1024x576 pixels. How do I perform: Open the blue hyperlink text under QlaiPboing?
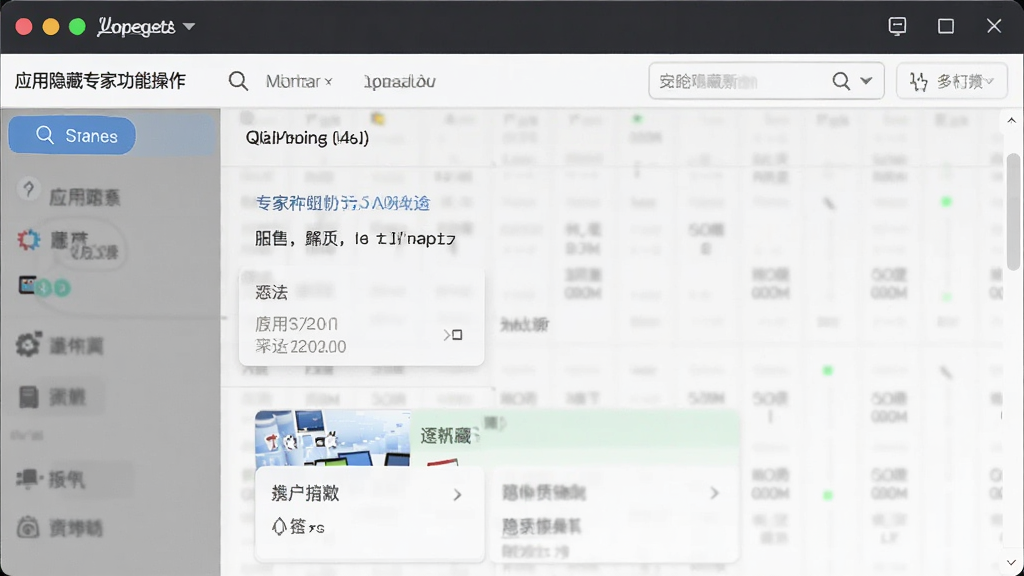(342, 203)
